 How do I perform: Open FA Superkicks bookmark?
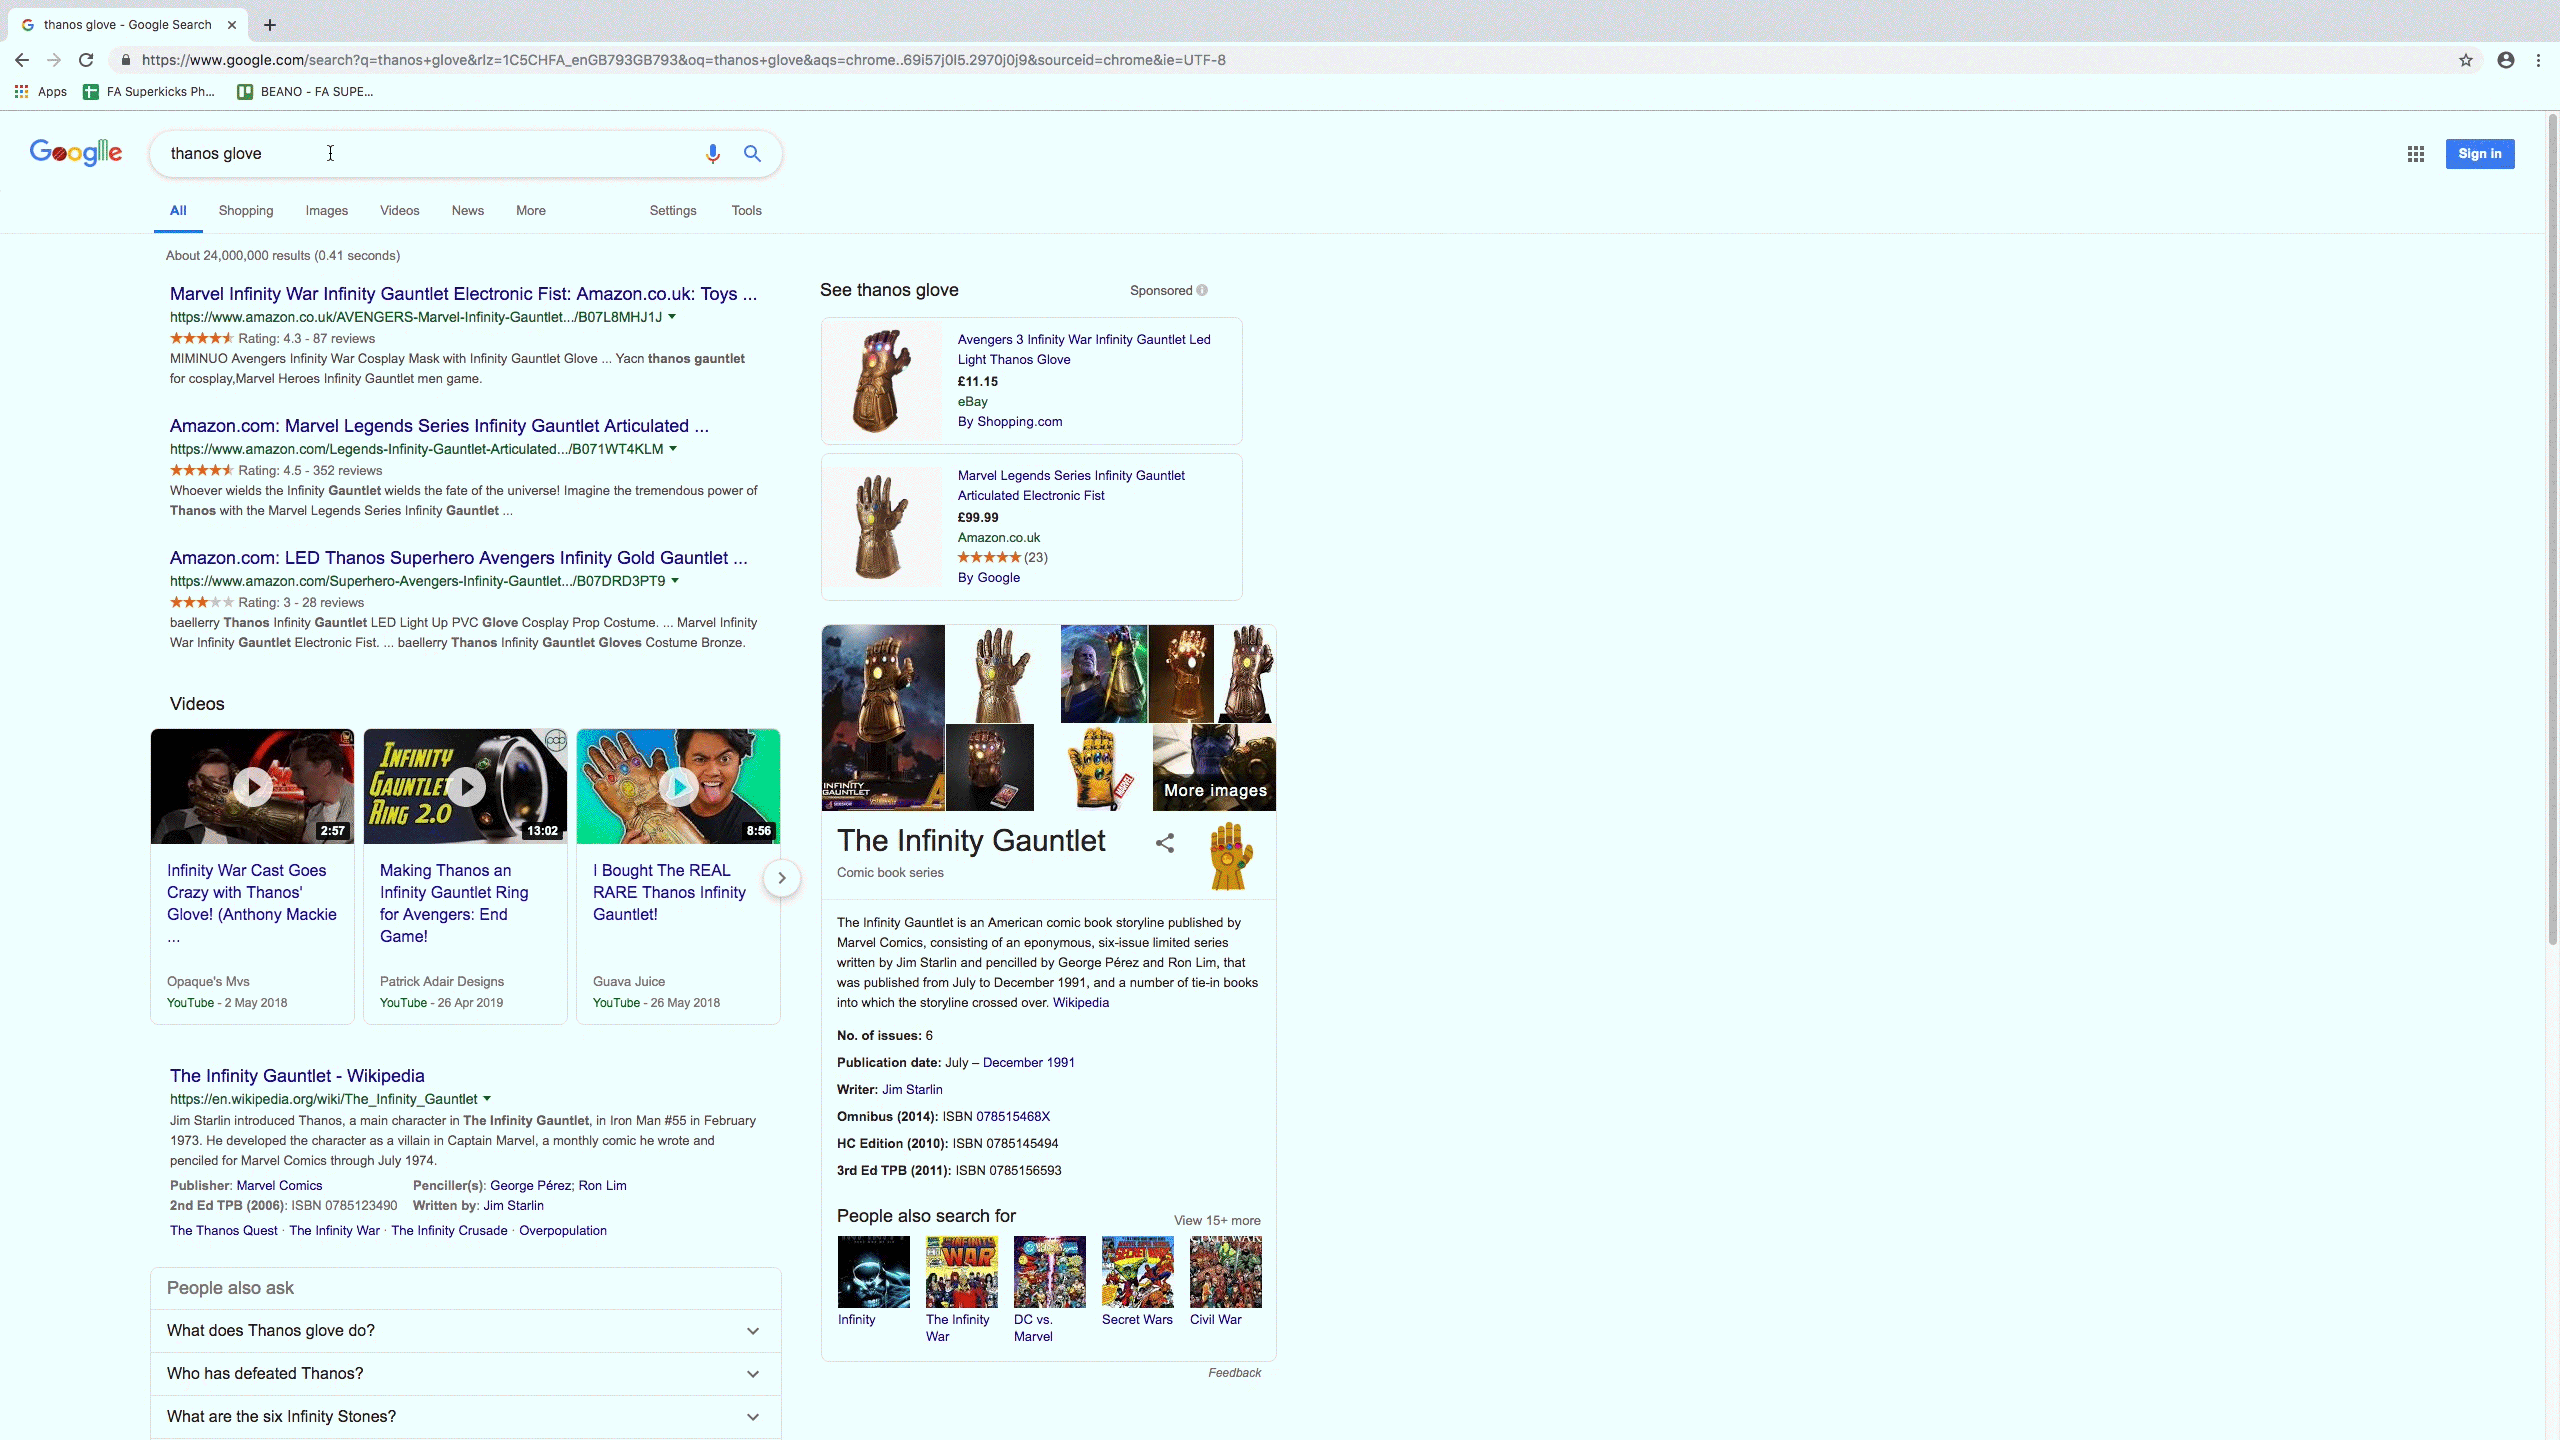coord(149,92)
